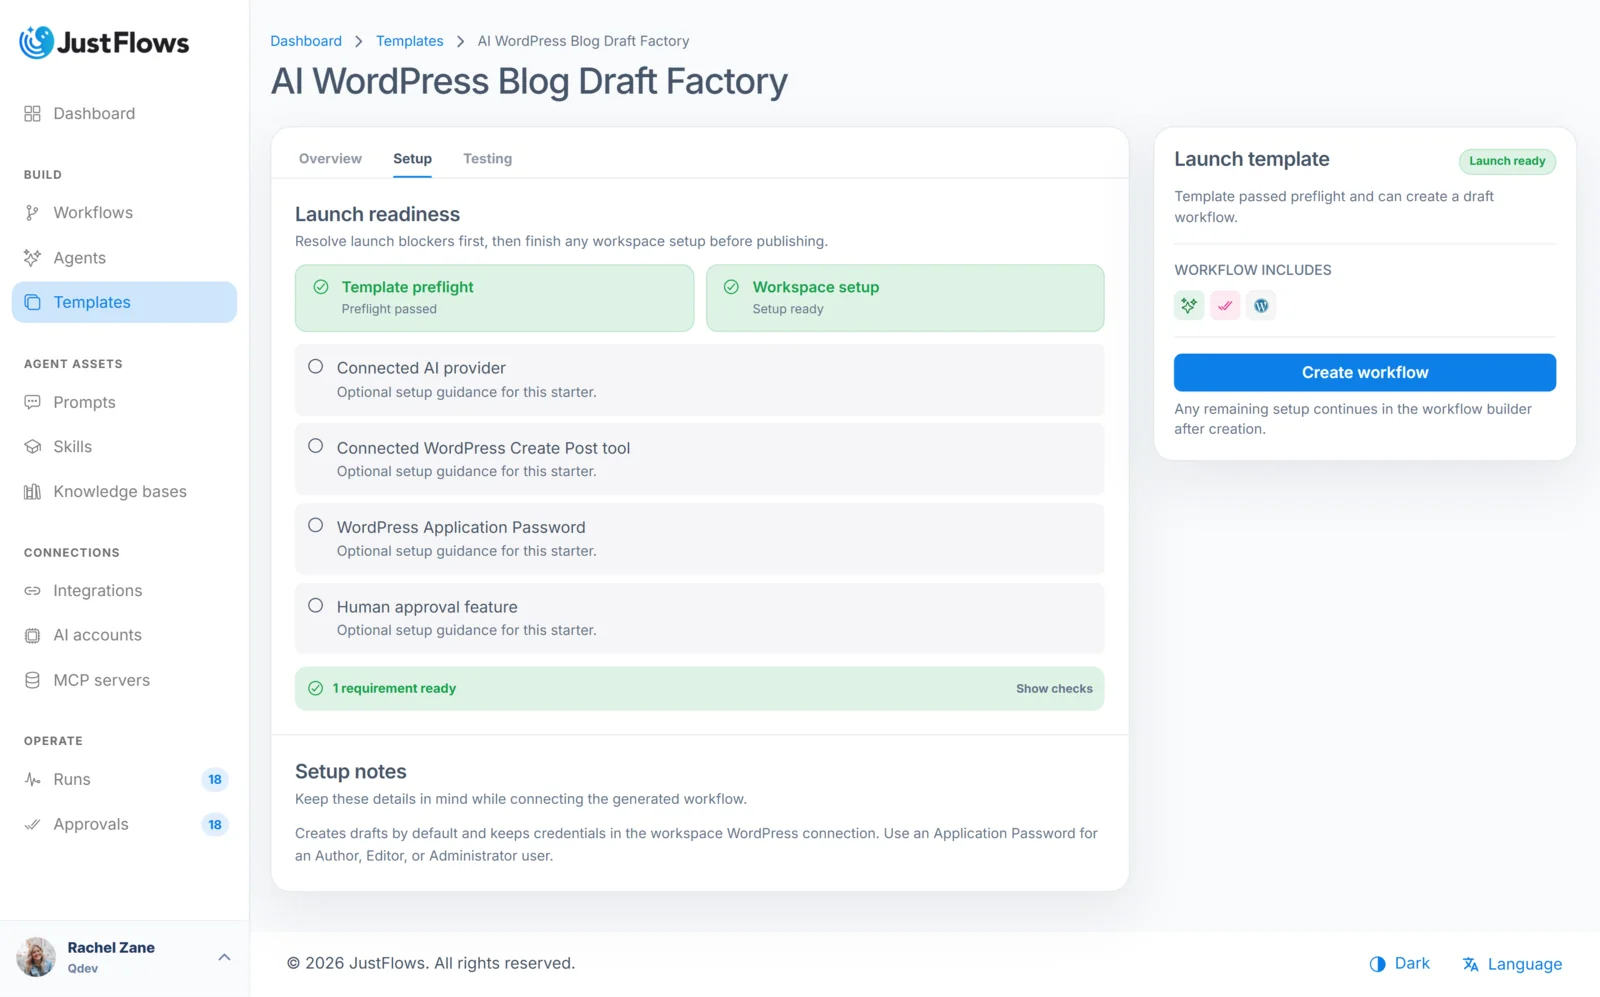Click the 'Setup notes' heading
The height and width of the screenshot is (997, 1600).
tap(351, 771)
